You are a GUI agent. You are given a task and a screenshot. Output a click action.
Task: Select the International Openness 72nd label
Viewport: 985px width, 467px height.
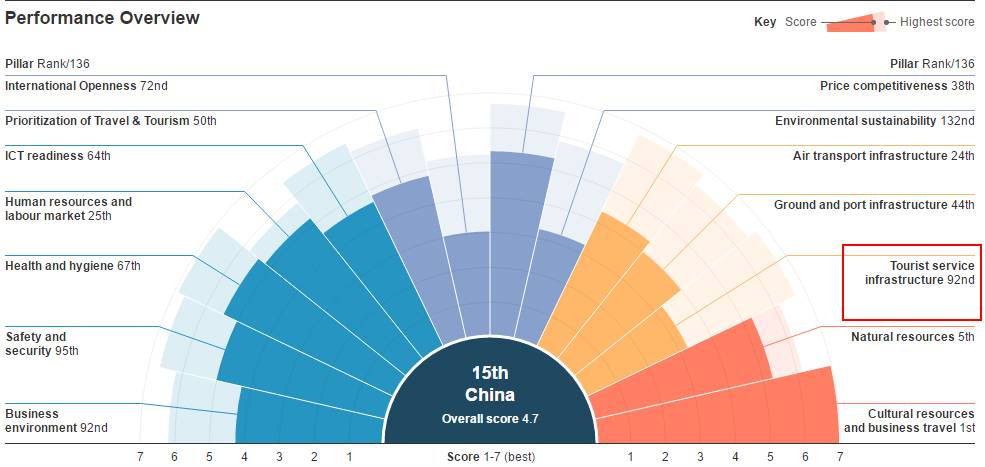point(87,85)
